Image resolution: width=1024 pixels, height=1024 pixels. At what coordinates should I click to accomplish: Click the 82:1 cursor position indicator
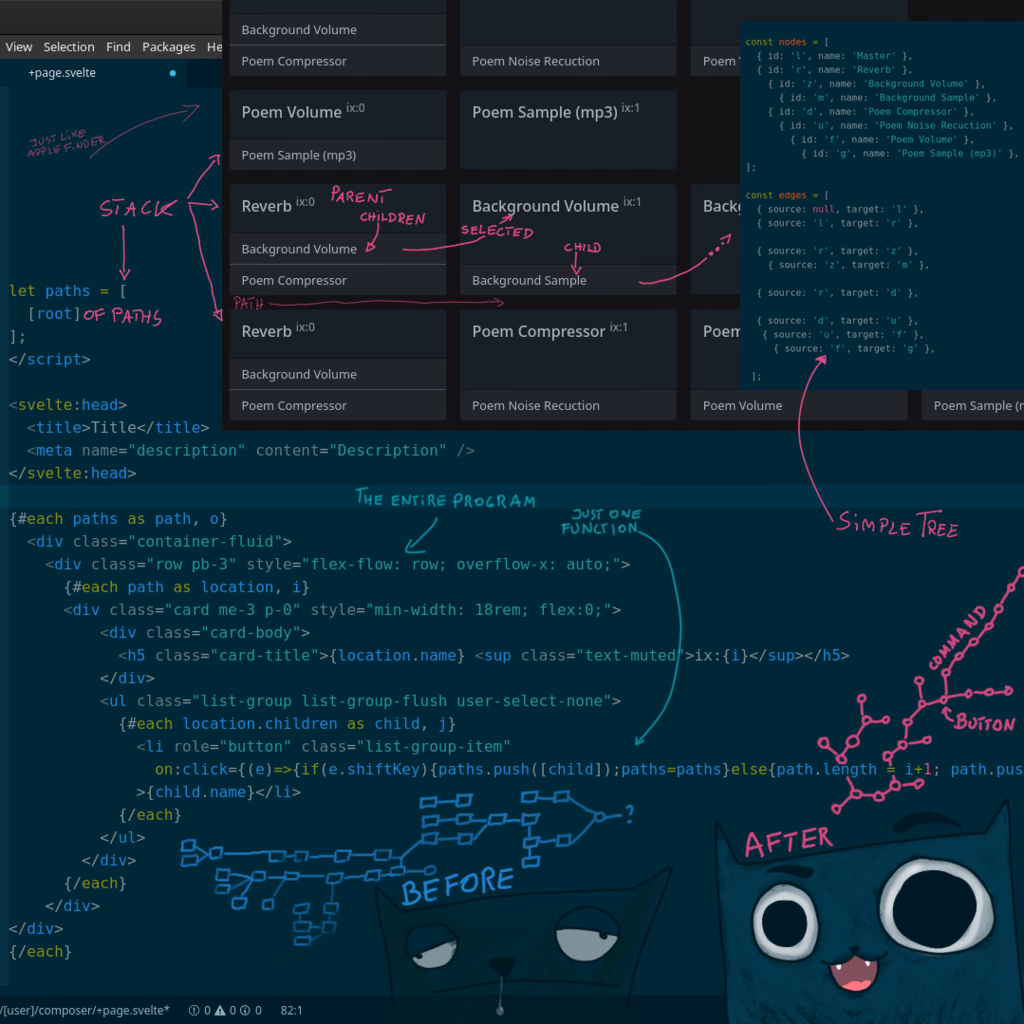click(290, 1010)
